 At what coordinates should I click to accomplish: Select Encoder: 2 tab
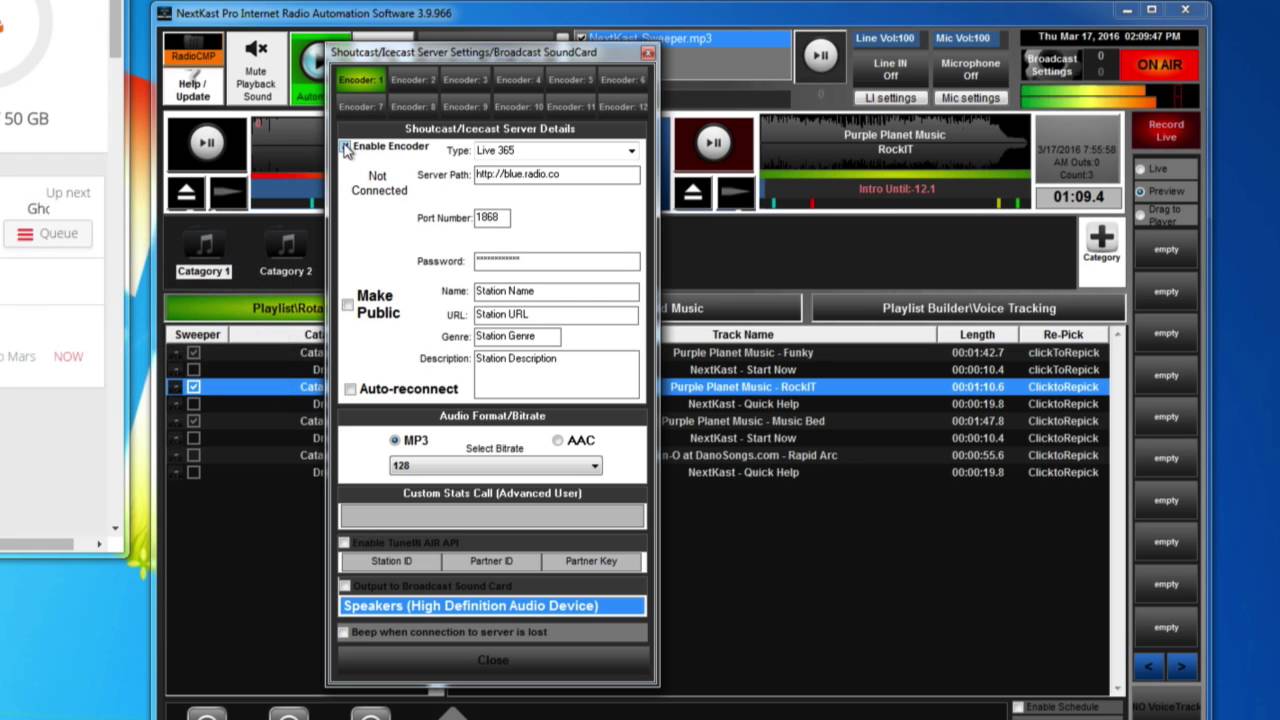pos(413,79)
